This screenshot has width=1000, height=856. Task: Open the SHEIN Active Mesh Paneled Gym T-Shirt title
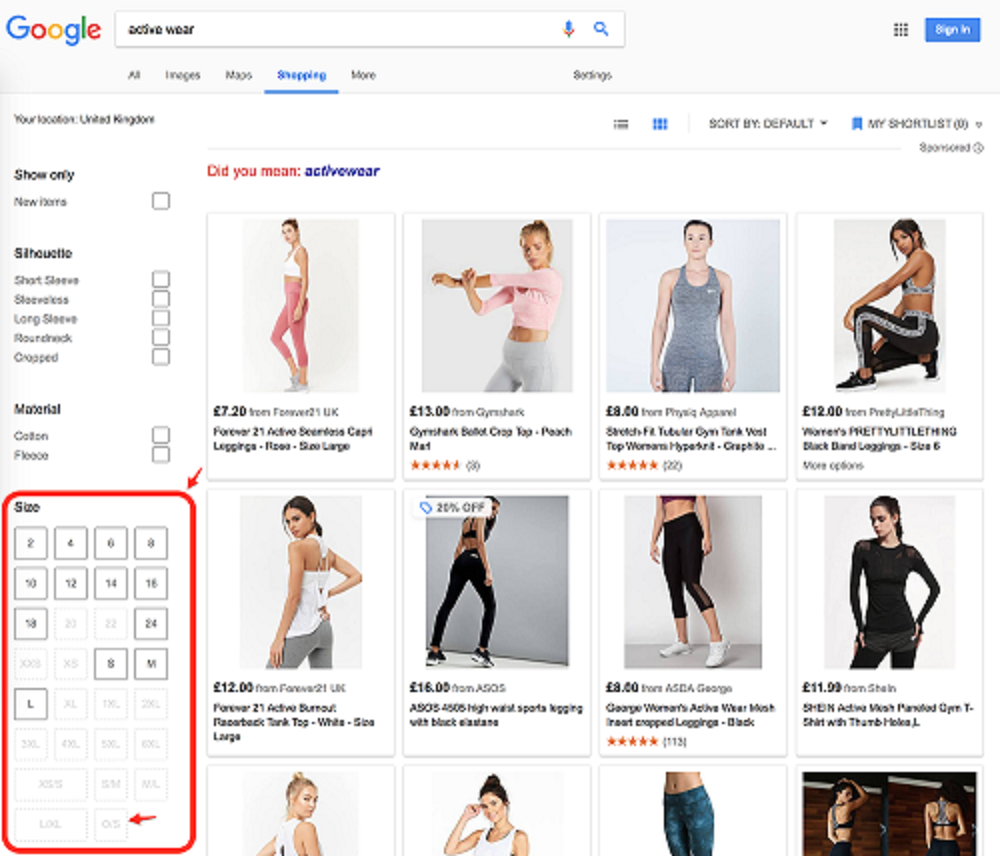coord(888,715)
